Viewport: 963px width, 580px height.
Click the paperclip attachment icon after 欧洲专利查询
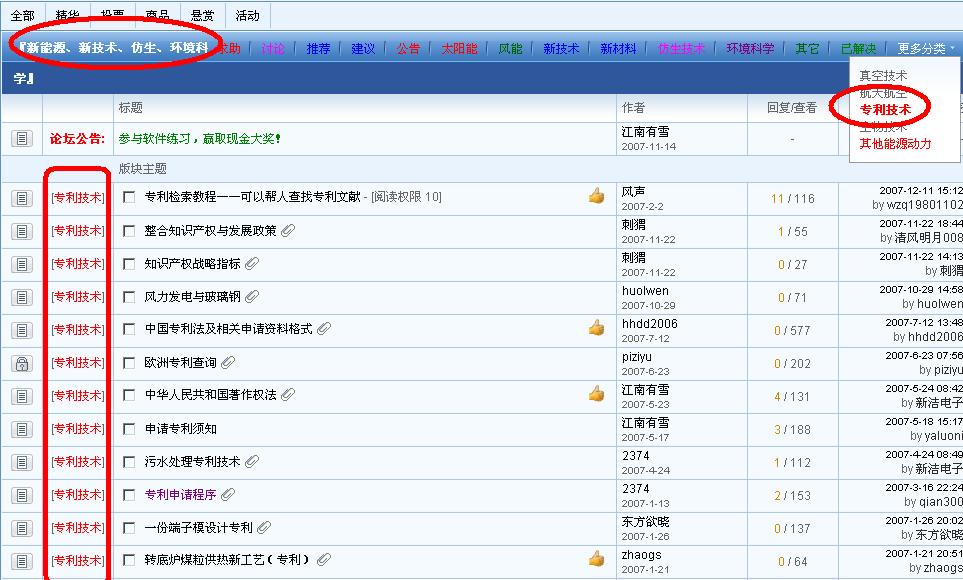tap(228, 362)
